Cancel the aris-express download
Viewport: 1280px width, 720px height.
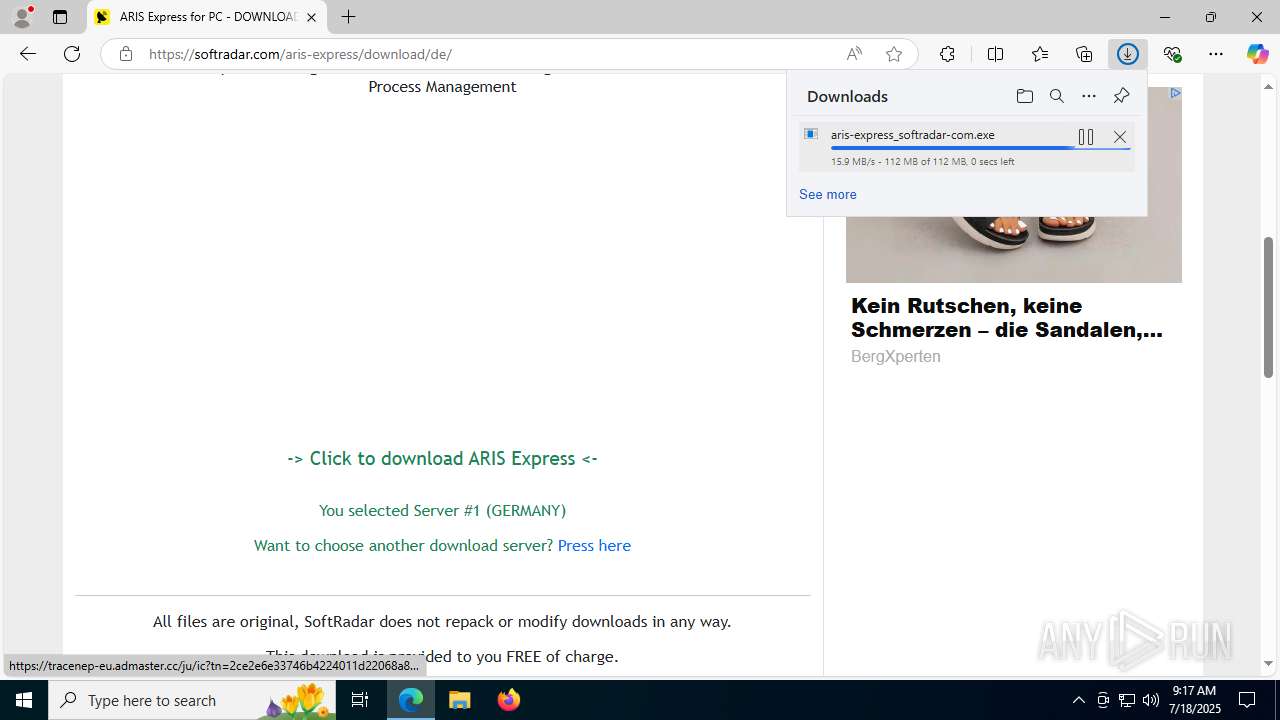tap(1120, 137)
